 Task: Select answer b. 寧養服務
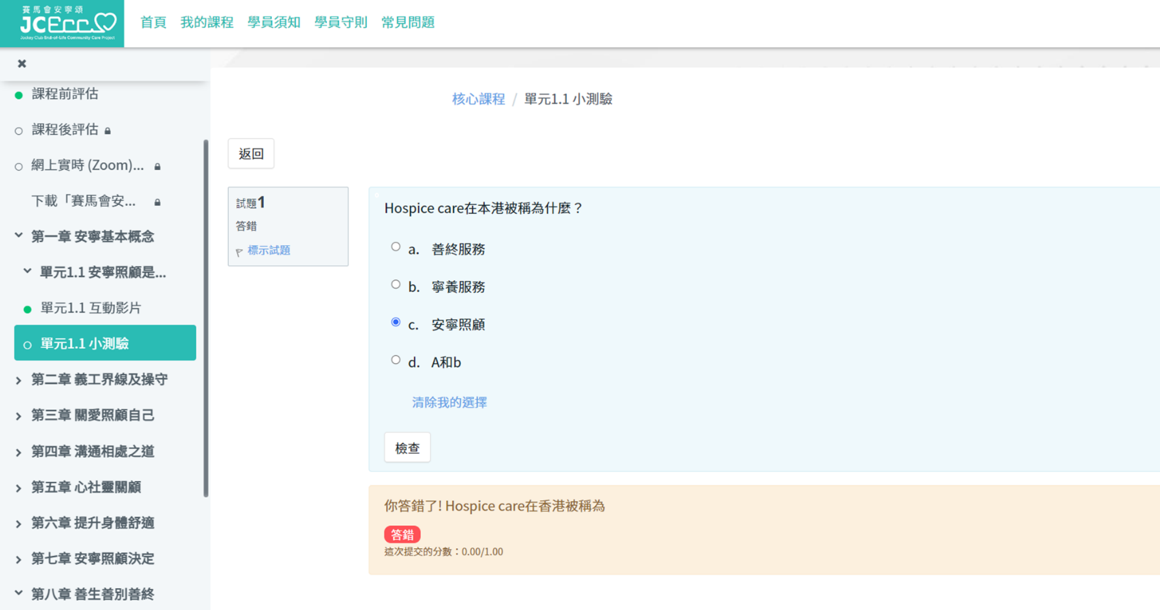(396, 285)
